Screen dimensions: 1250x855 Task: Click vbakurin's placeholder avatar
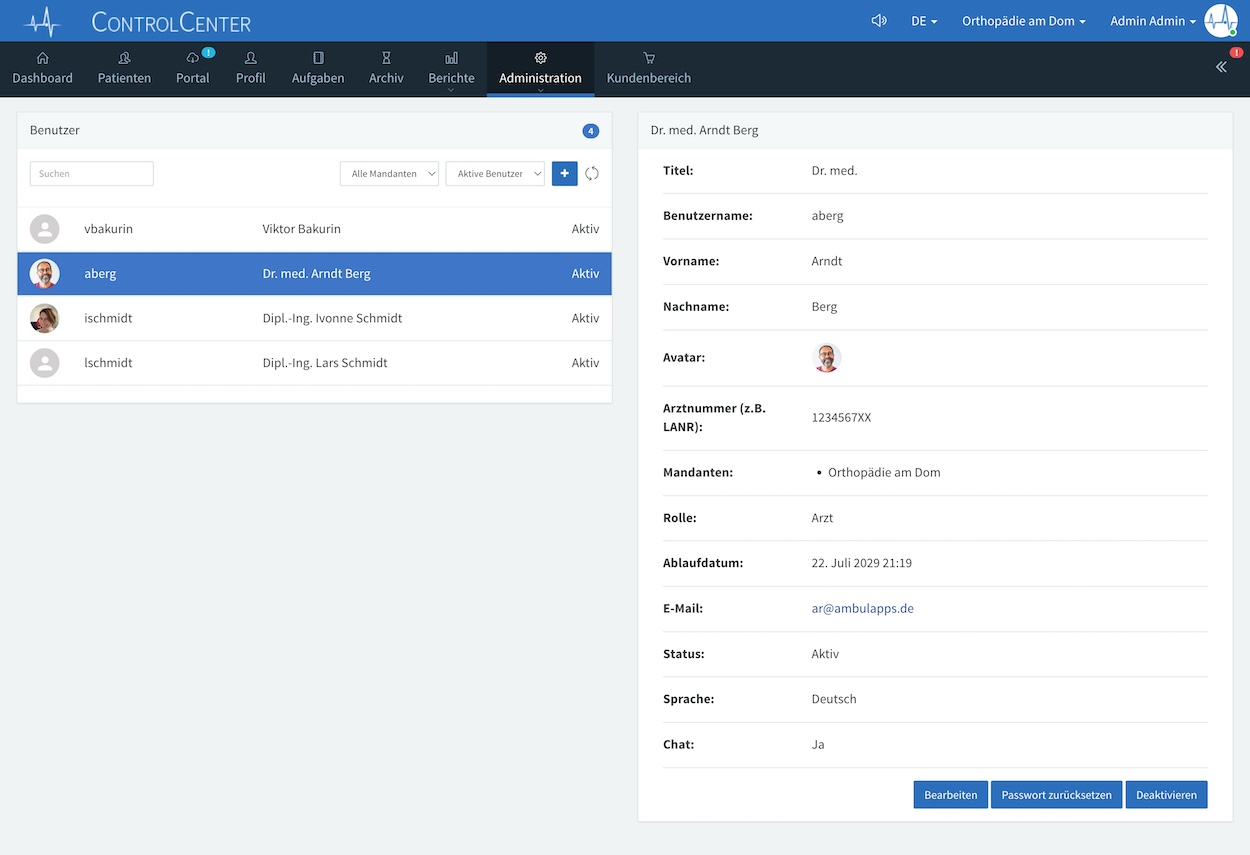tap(45, 229)
